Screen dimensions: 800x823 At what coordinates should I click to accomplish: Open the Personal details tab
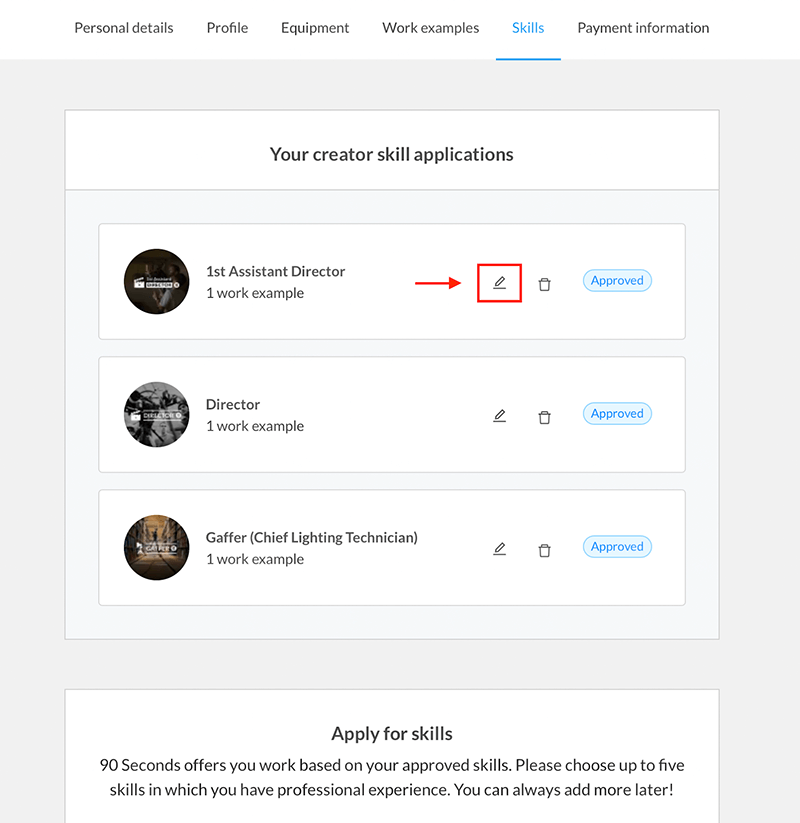124,28
